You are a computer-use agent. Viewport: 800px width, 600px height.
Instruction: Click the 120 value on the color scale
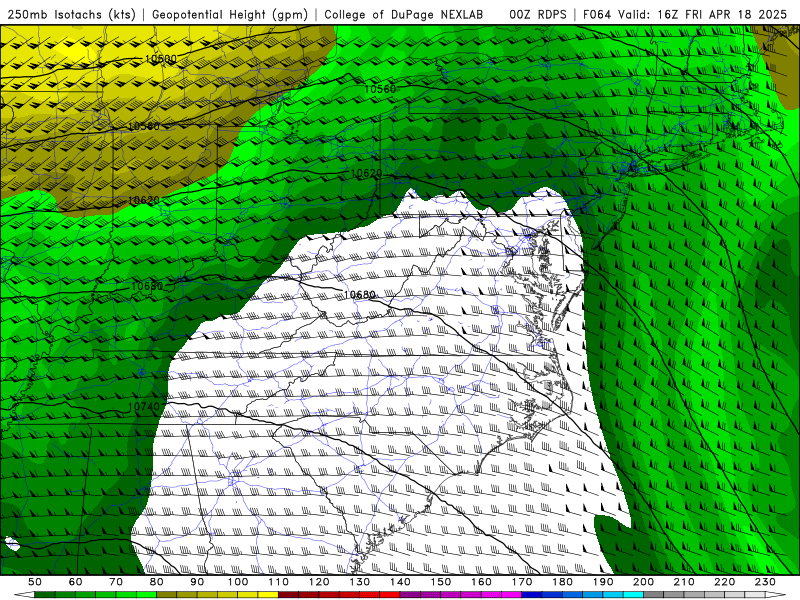(319, 582)
